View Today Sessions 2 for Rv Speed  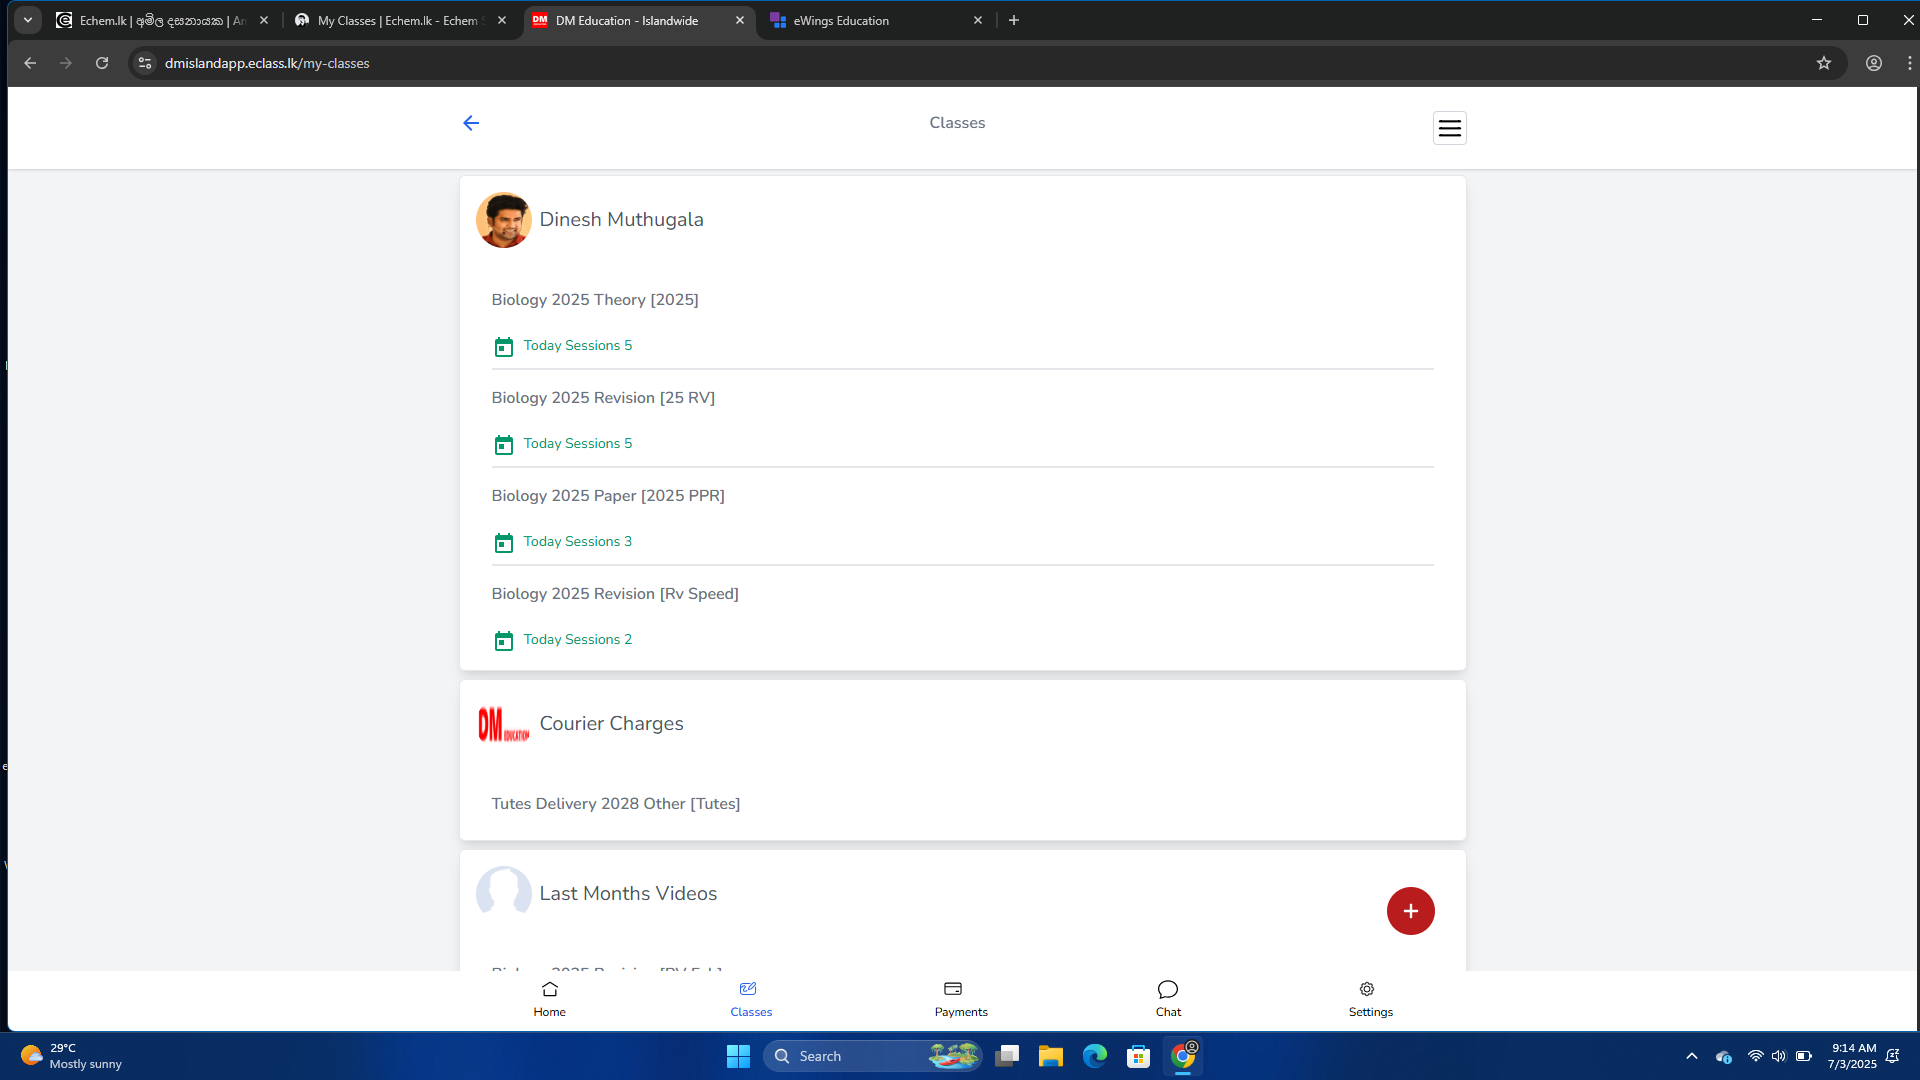coord(578,640)
